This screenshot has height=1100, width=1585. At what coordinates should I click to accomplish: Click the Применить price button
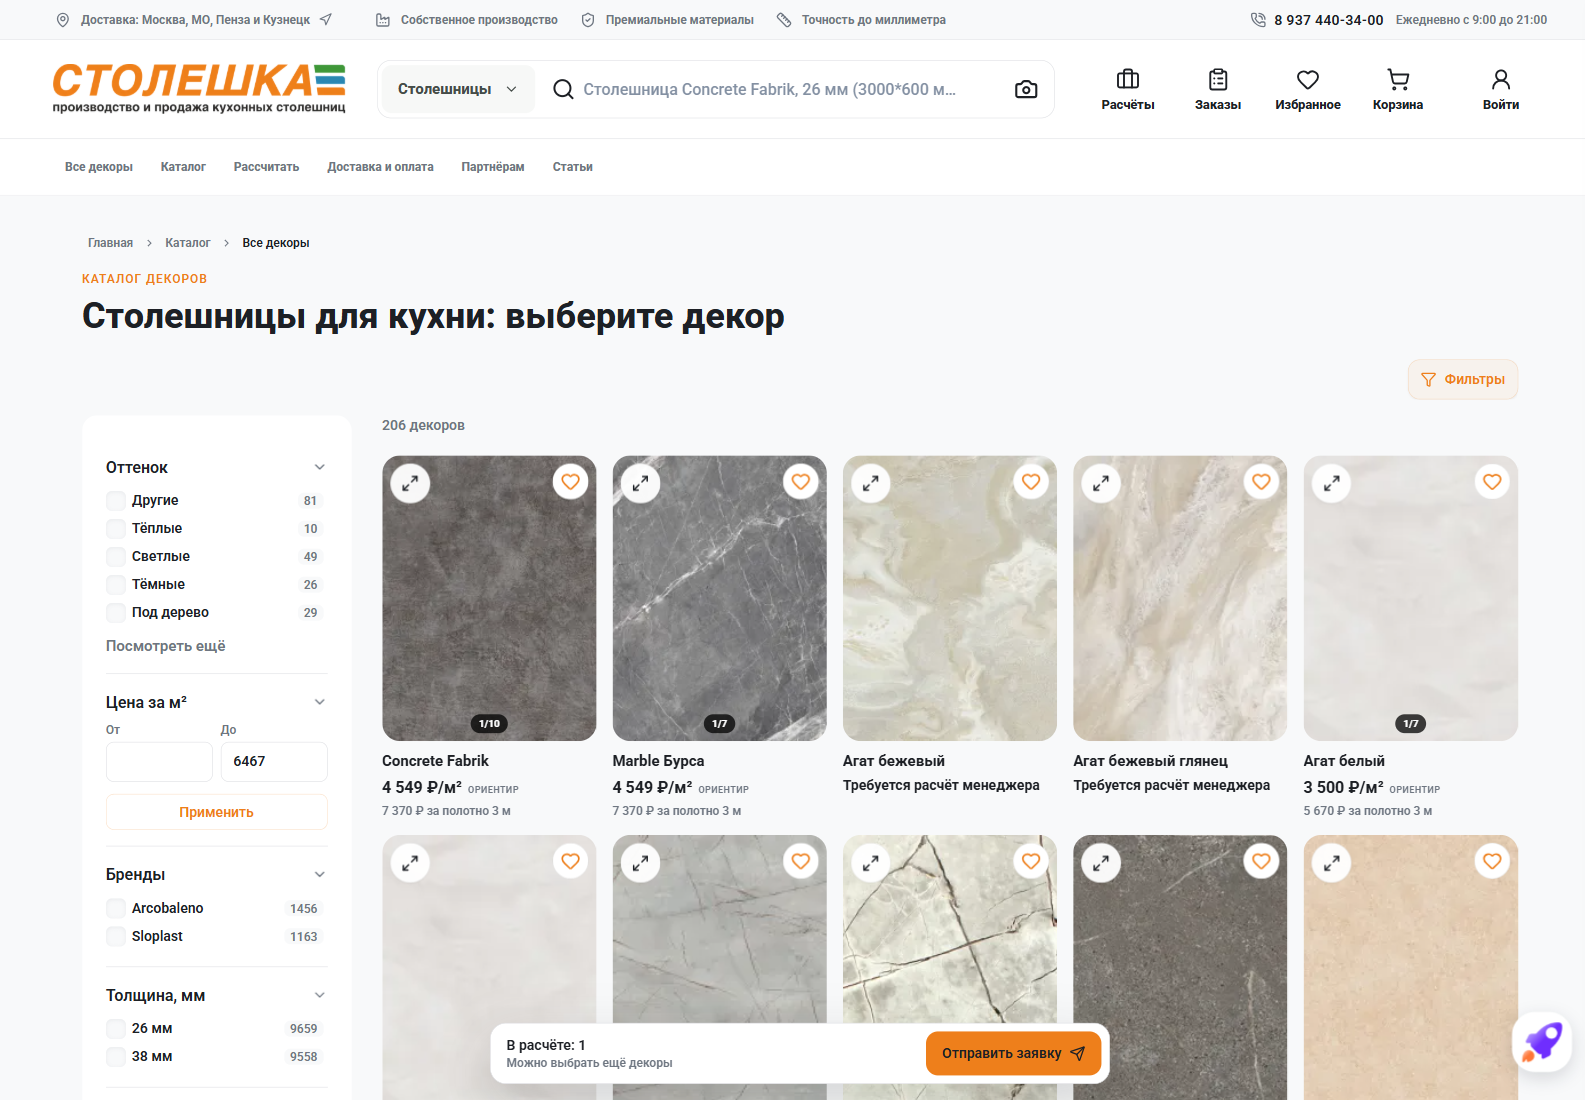[216, 812]
